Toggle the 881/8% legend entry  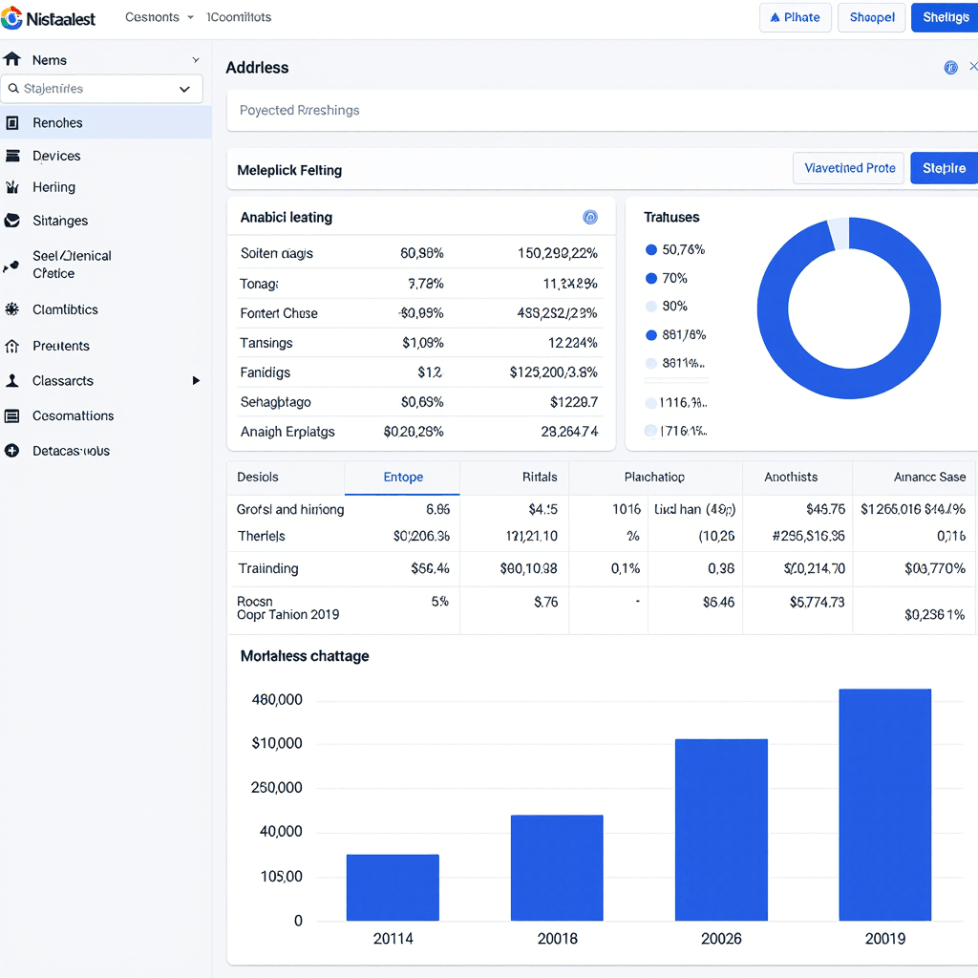click(x=651, y=335)
